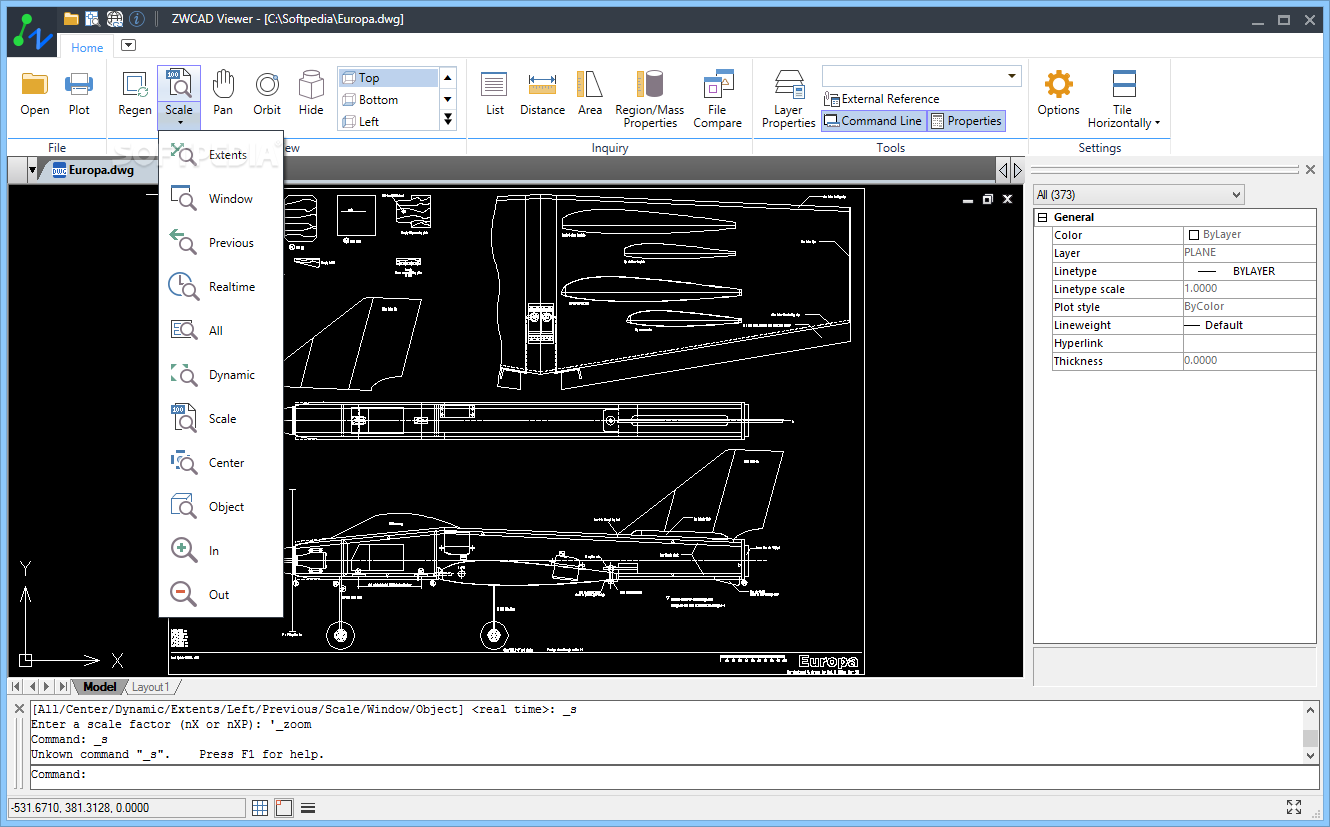Choose the Scale entry in zoom menu
This screenshot has width=1330, height=827.
[221, 419]
